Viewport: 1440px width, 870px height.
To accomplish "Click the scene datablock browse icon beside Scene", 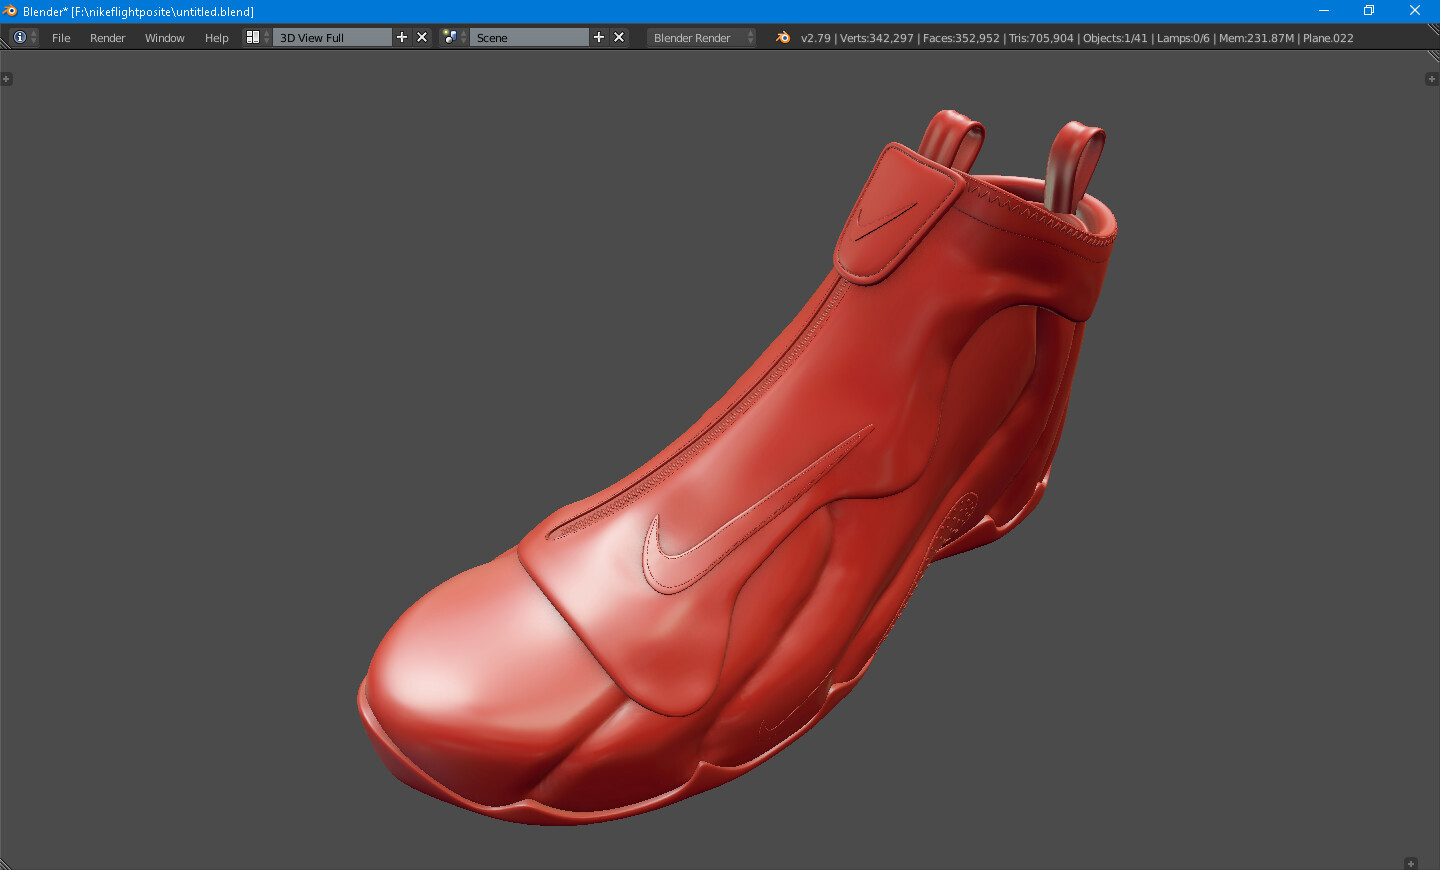I will (448, 37).
